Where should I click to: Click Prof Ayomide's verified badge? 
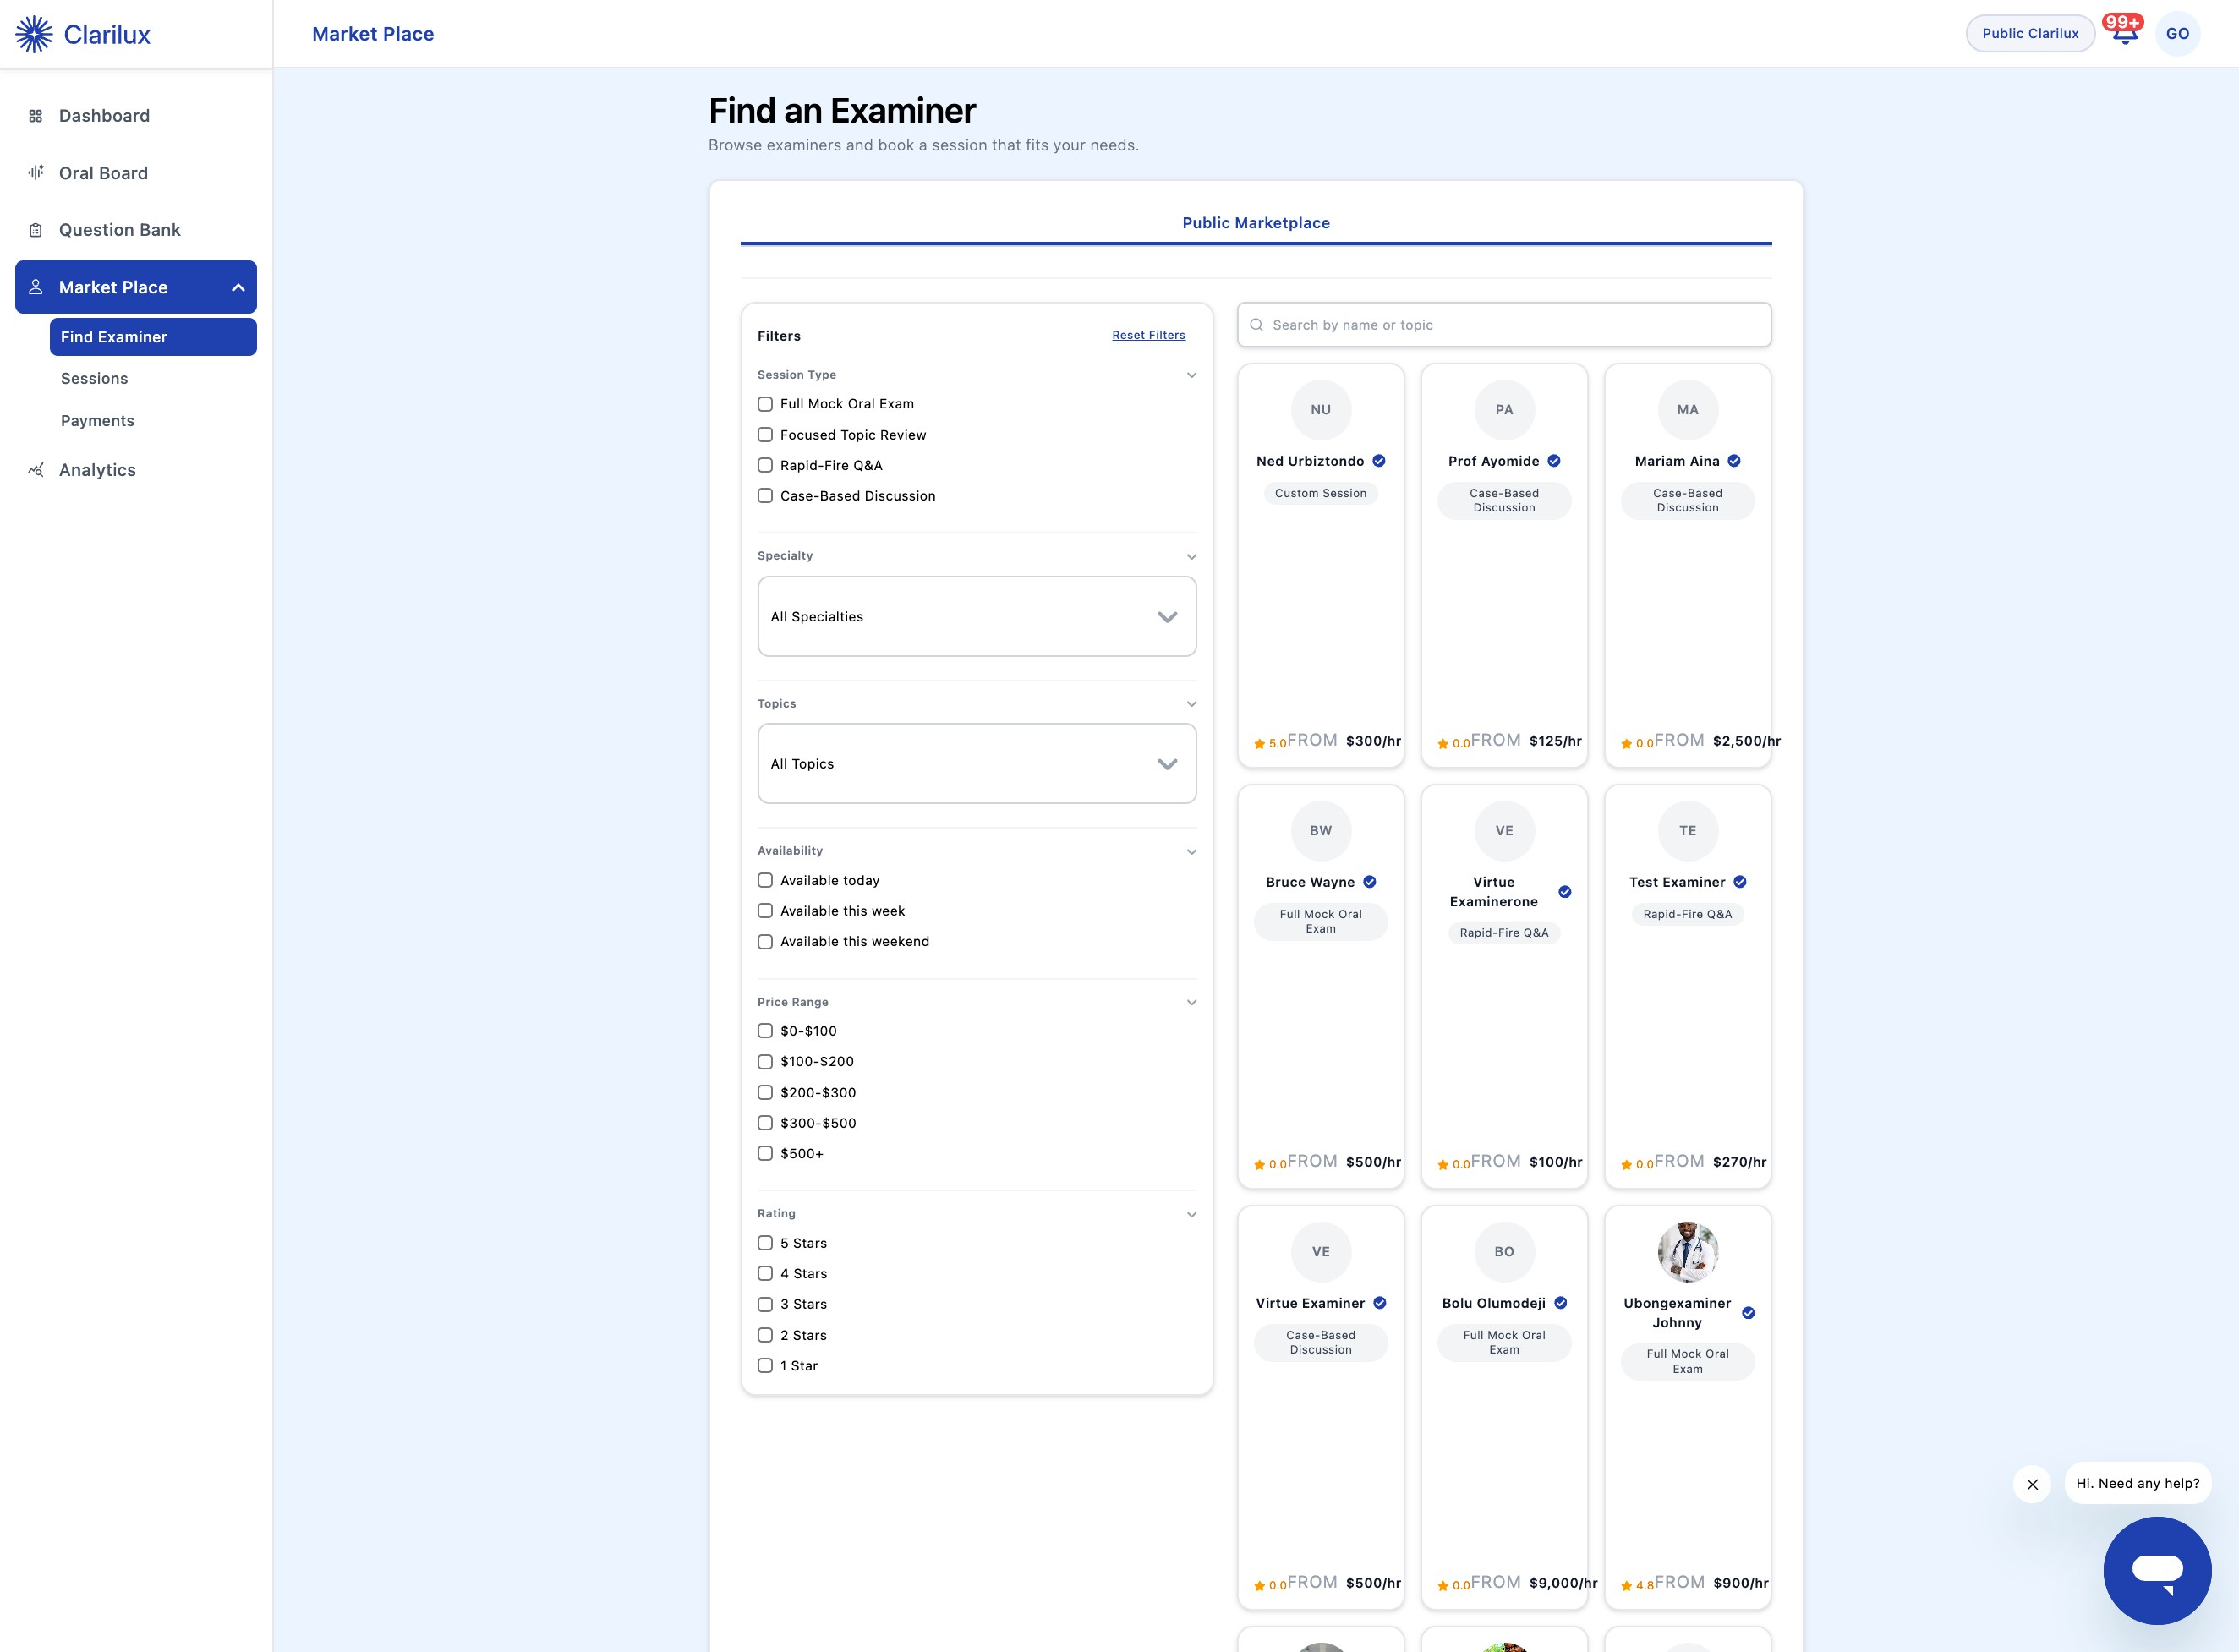[1554, 461]
